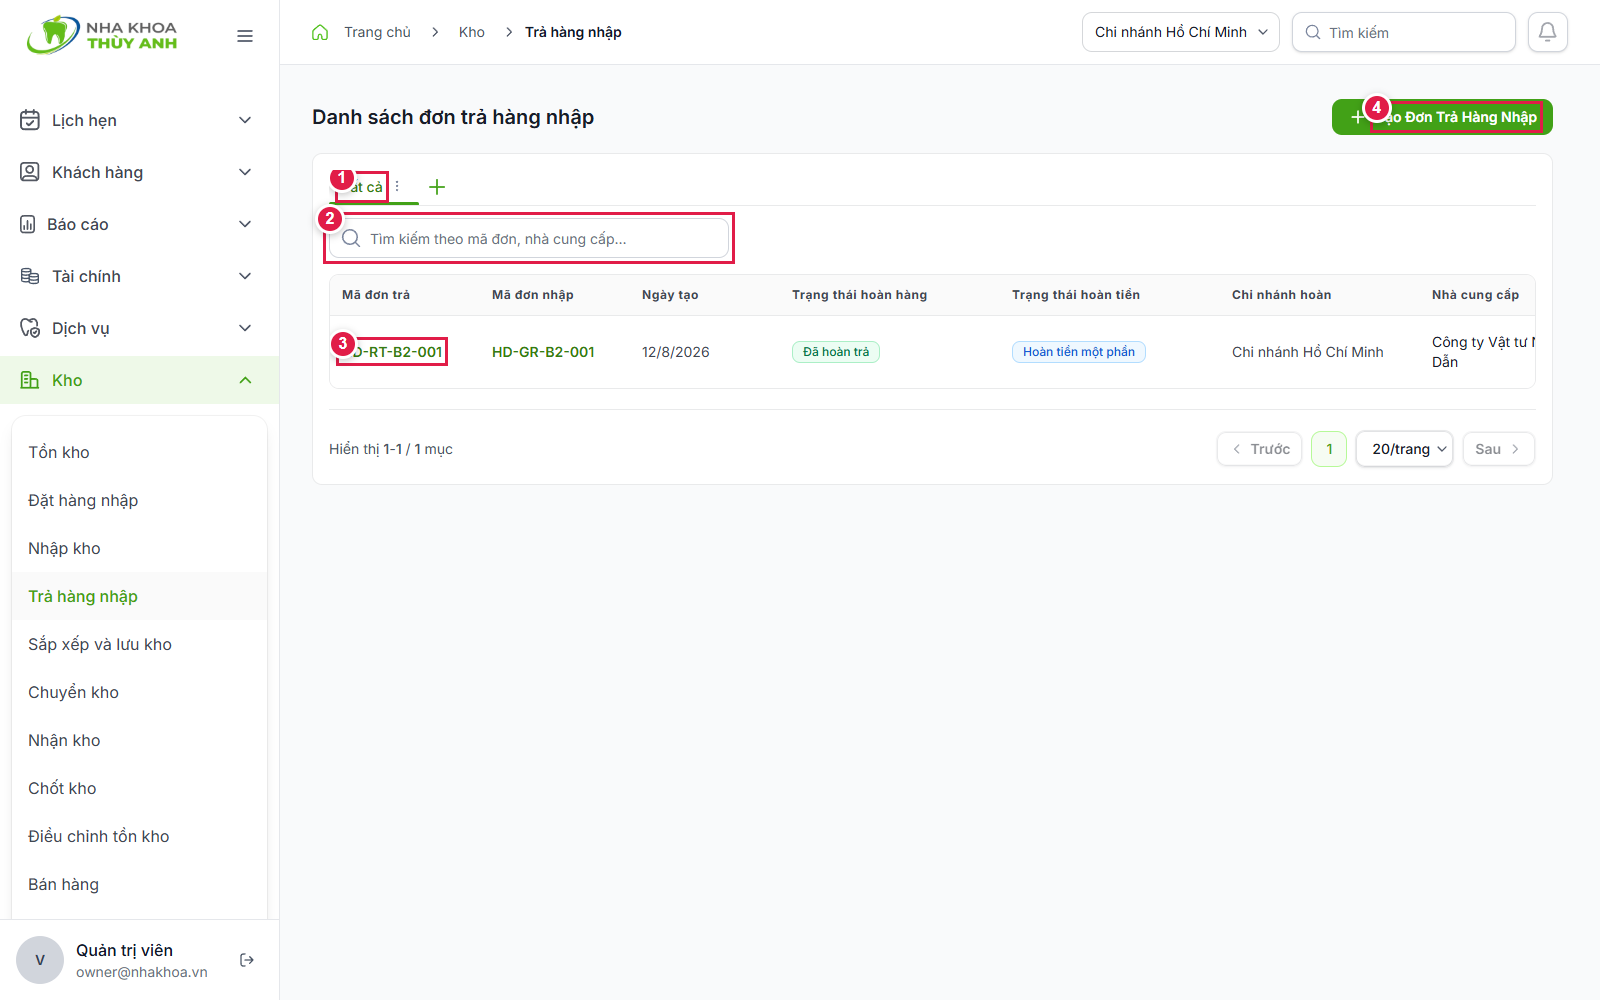Collapse sidebar with the hamburger menu icon
This screenshot has width=1600, height=1000.
tap(245, 36)
